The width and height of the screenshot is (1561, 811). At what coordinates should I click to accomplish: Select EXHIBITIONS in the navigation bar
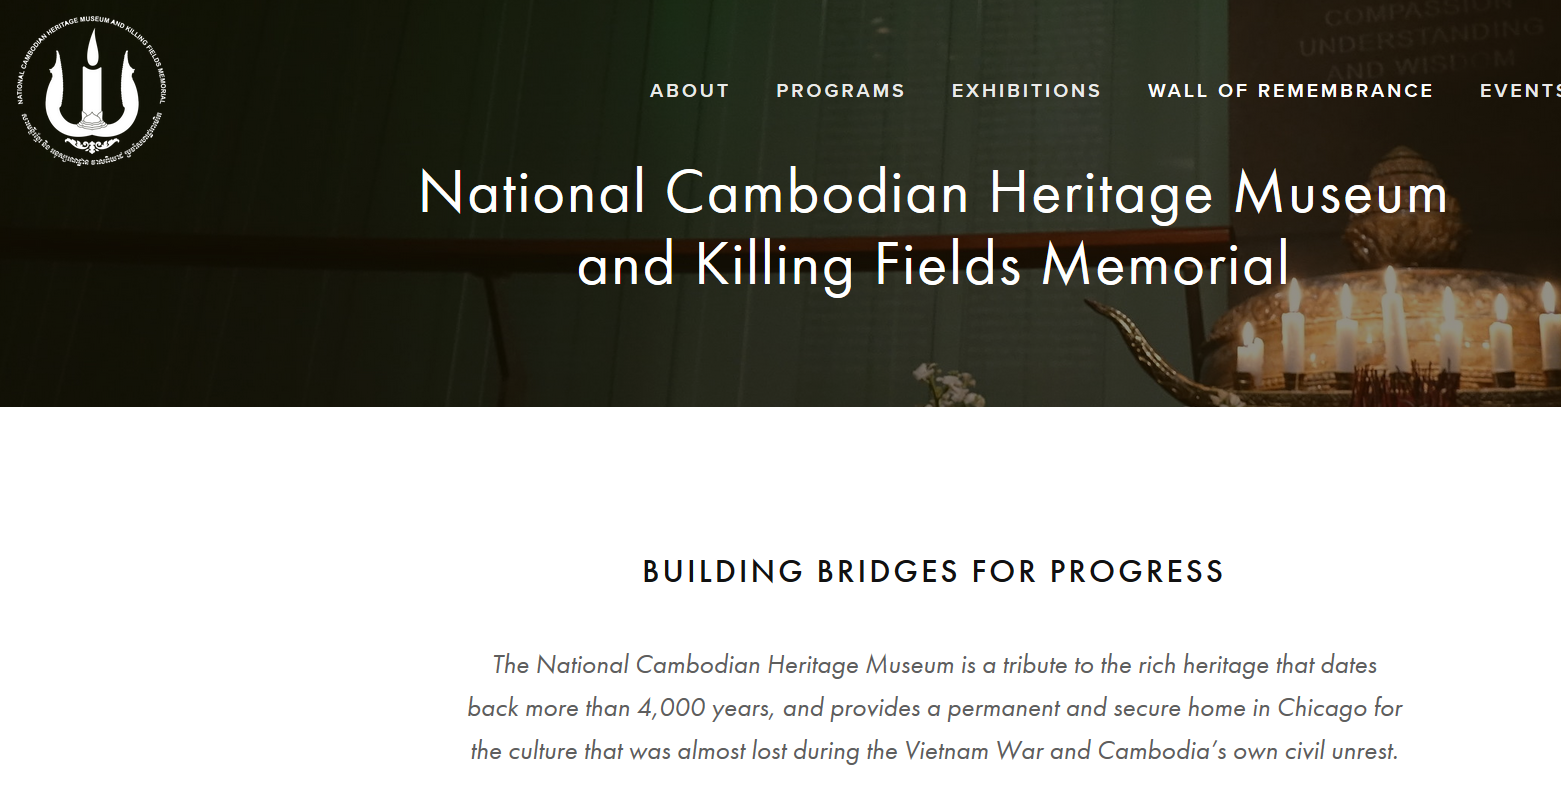point(1027,91)
